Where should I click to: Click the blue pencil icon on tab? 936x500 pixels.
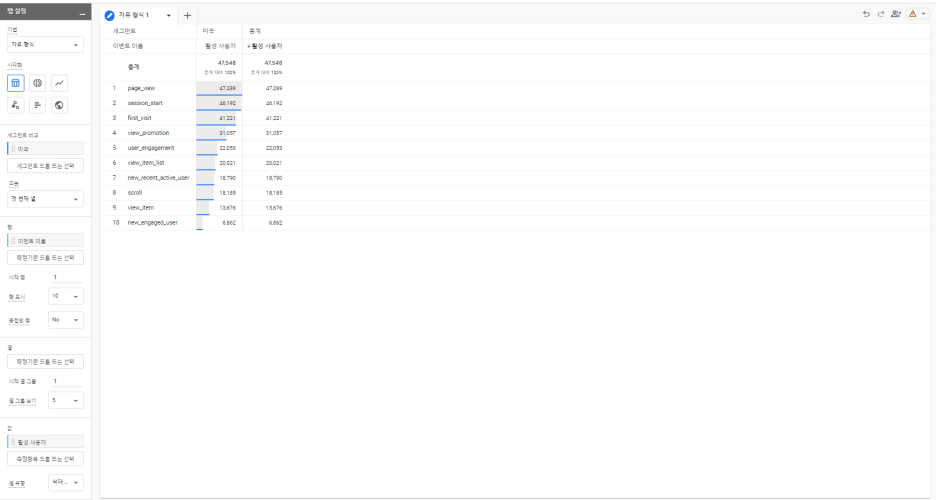point(109,16)
